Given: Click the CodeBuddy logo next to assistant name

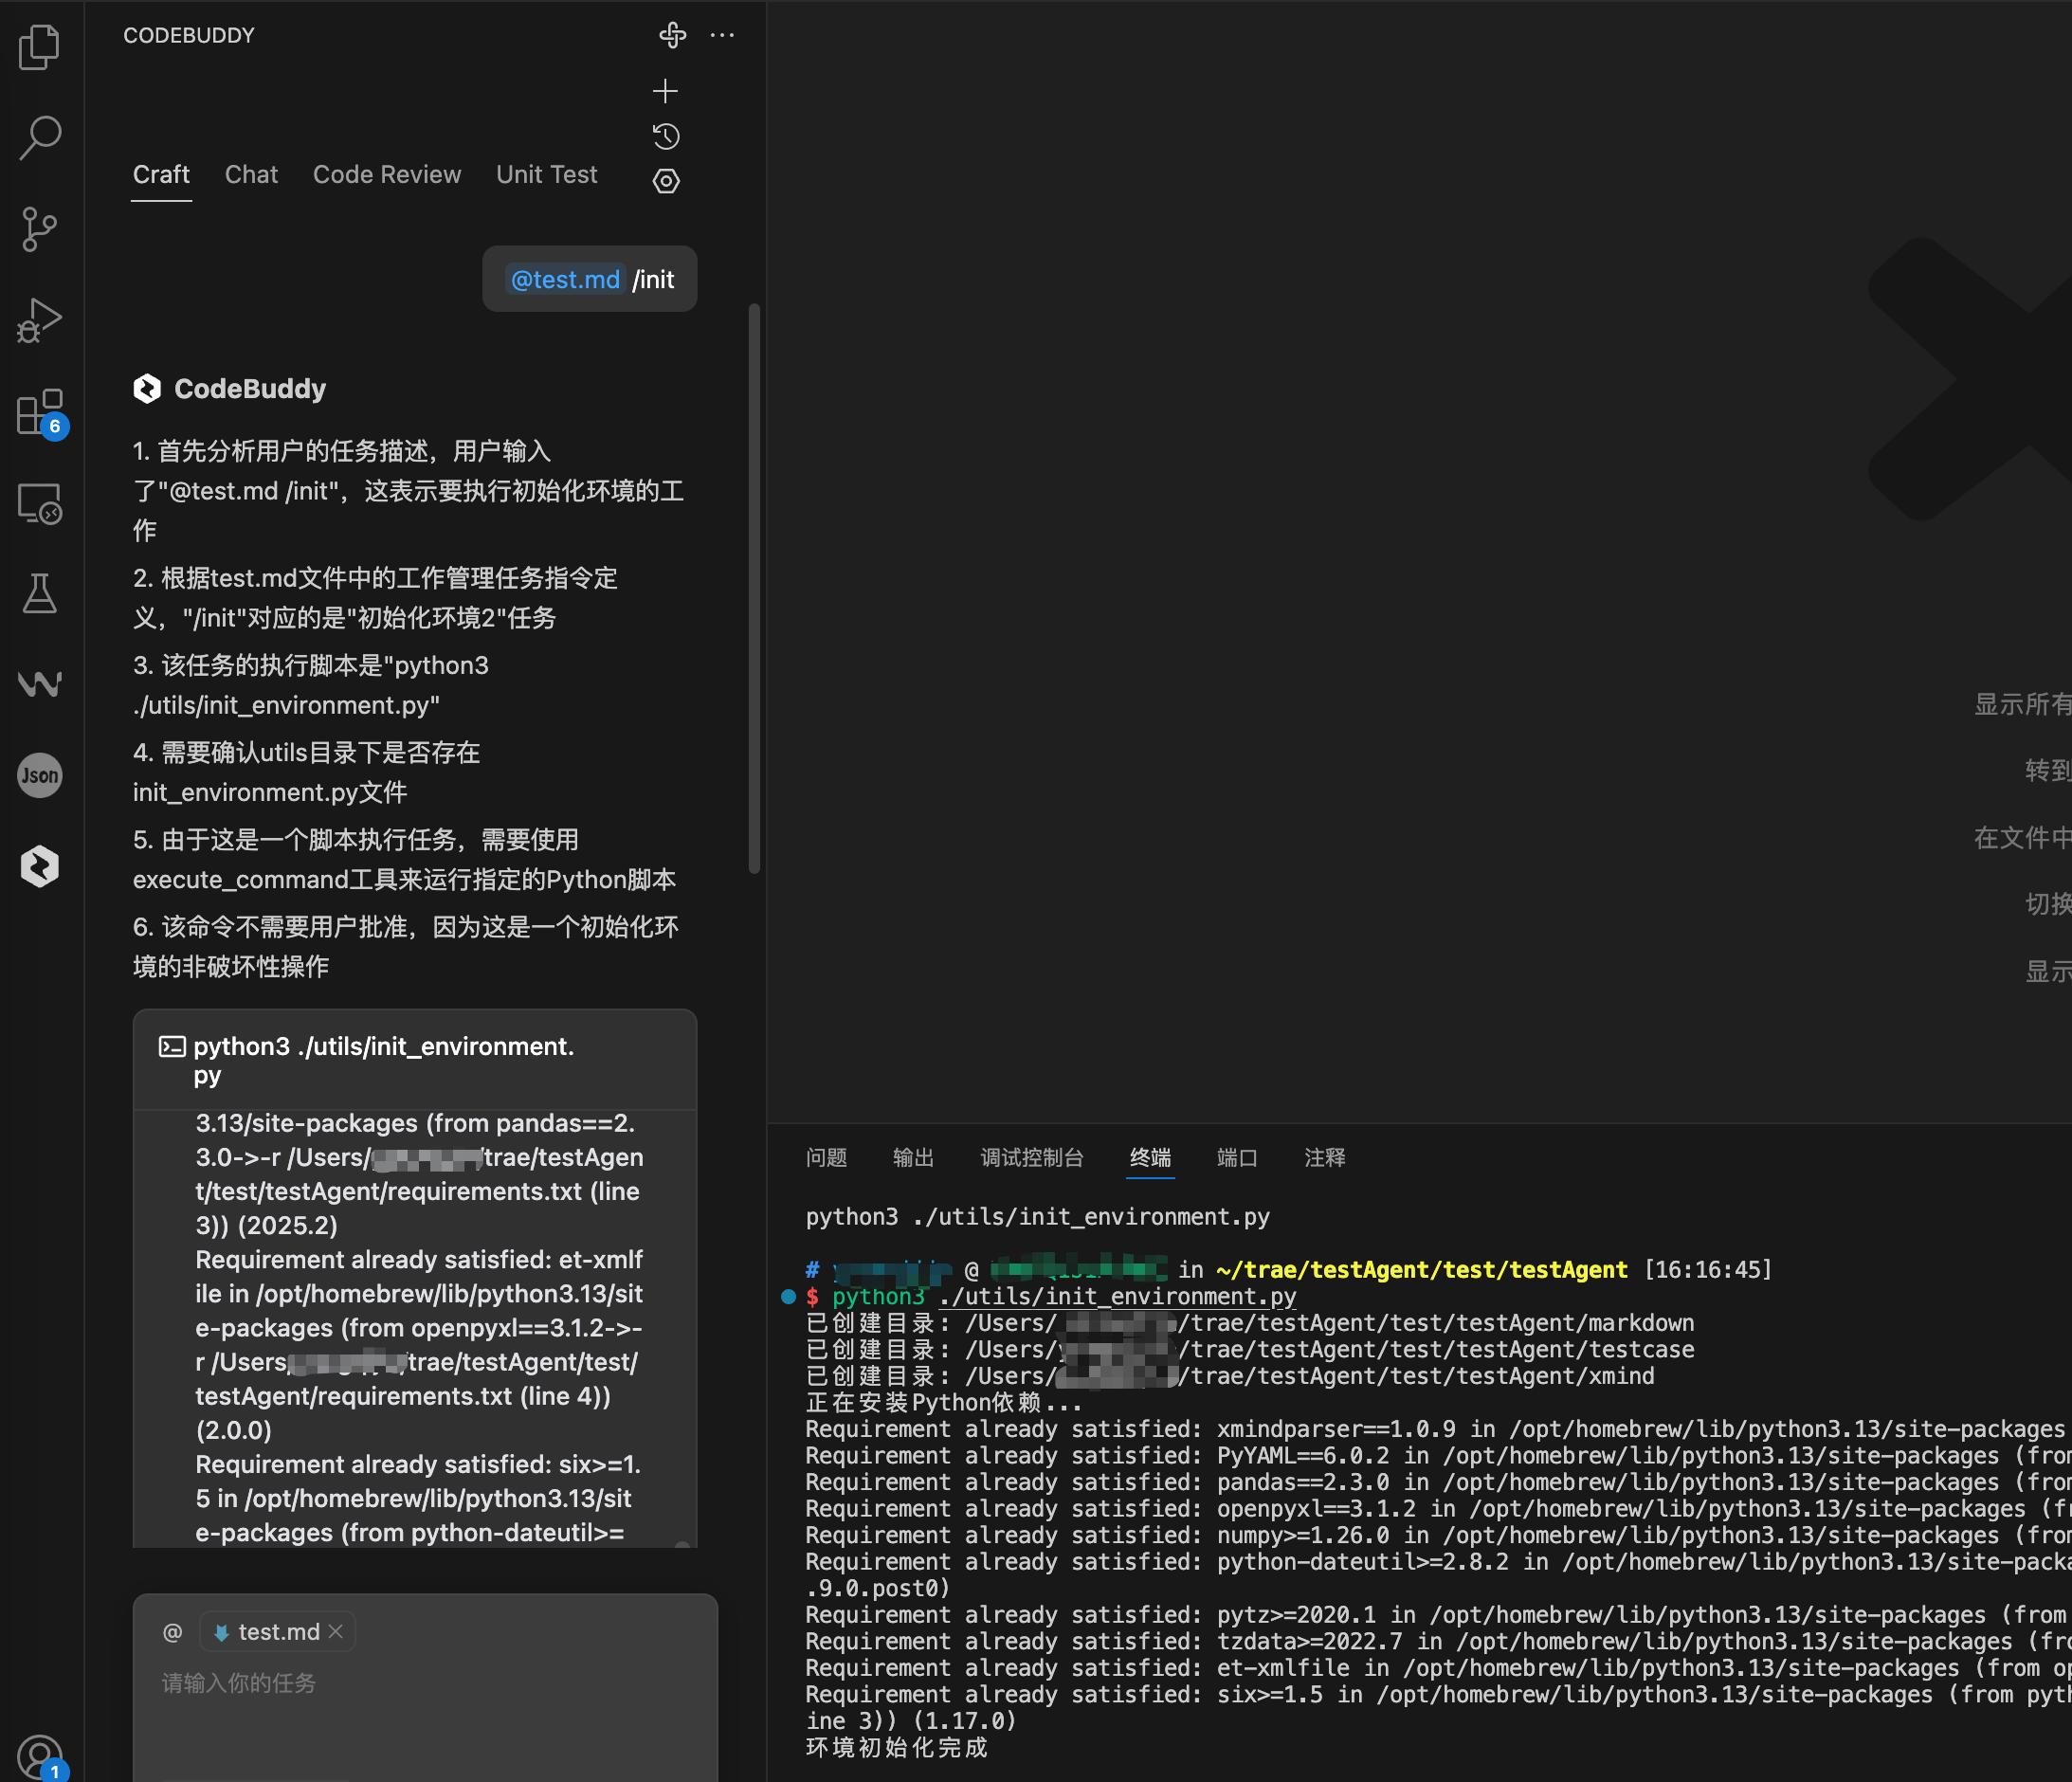Looking at the screenshot, I should 147,389.
